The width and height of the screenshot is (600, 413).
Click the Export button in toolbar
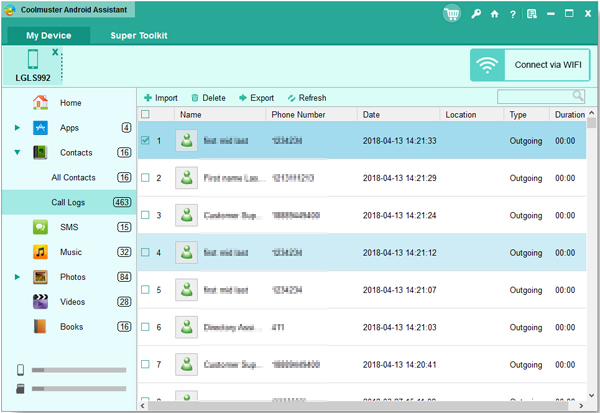click(x=256, y=98)
